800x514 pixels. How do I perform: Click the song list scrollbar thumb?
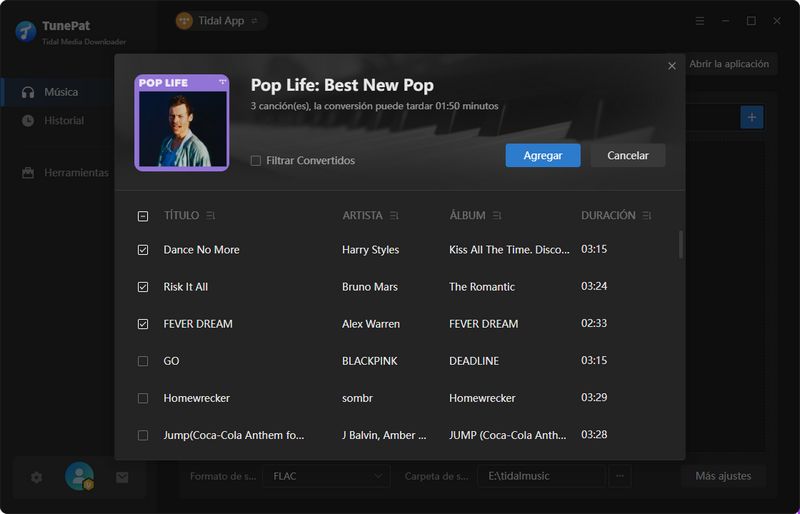[x=681, y=244]
